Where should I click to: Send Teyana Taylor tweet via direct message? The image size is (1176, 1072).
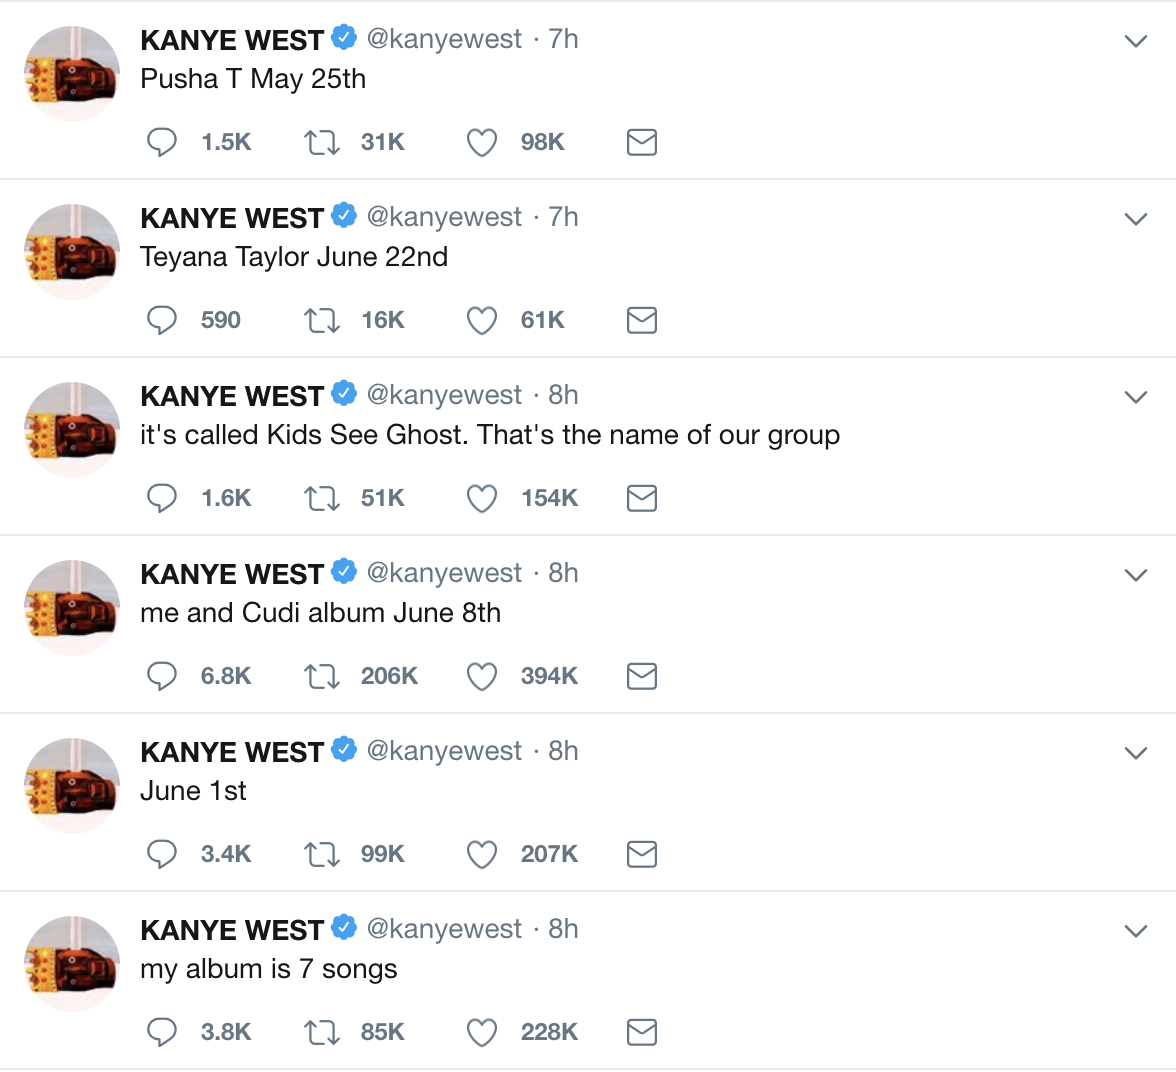642,320
